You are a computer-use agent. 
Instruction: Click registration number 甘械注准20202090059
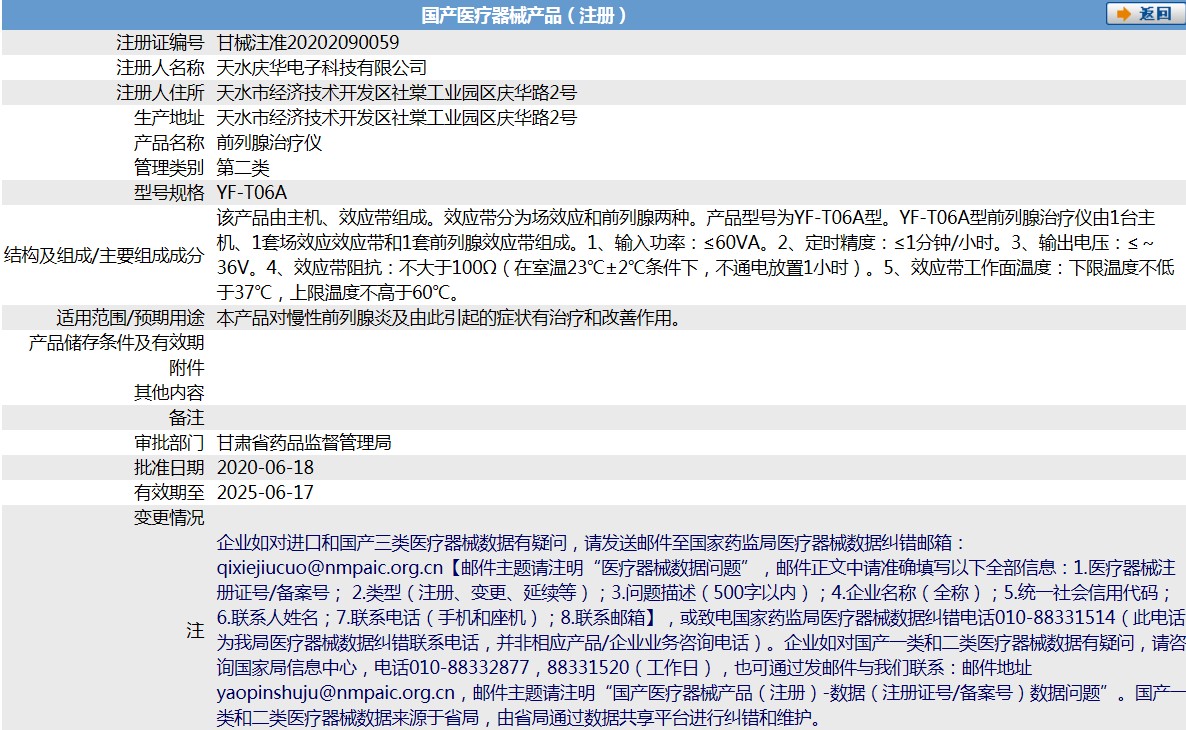pyautogui.click(x=308, y=42)
